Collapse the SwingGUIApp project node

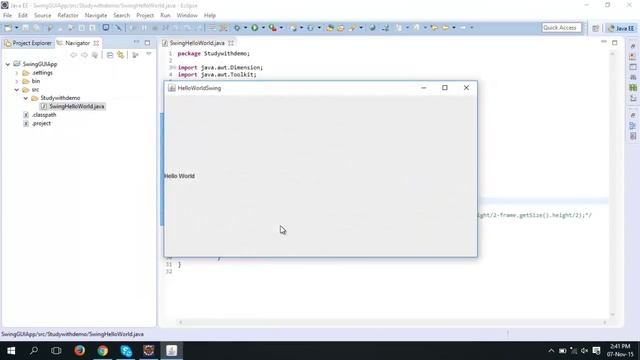[8, 64]
